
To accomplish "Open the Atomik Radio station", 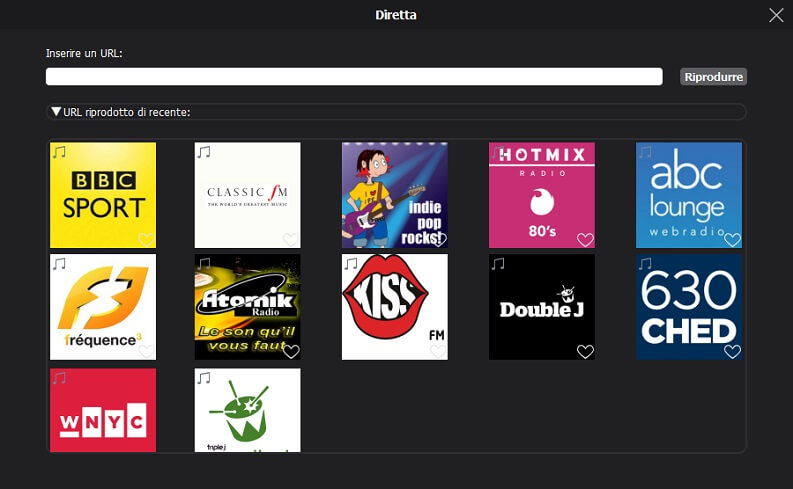I will click(x=247, y=307).
